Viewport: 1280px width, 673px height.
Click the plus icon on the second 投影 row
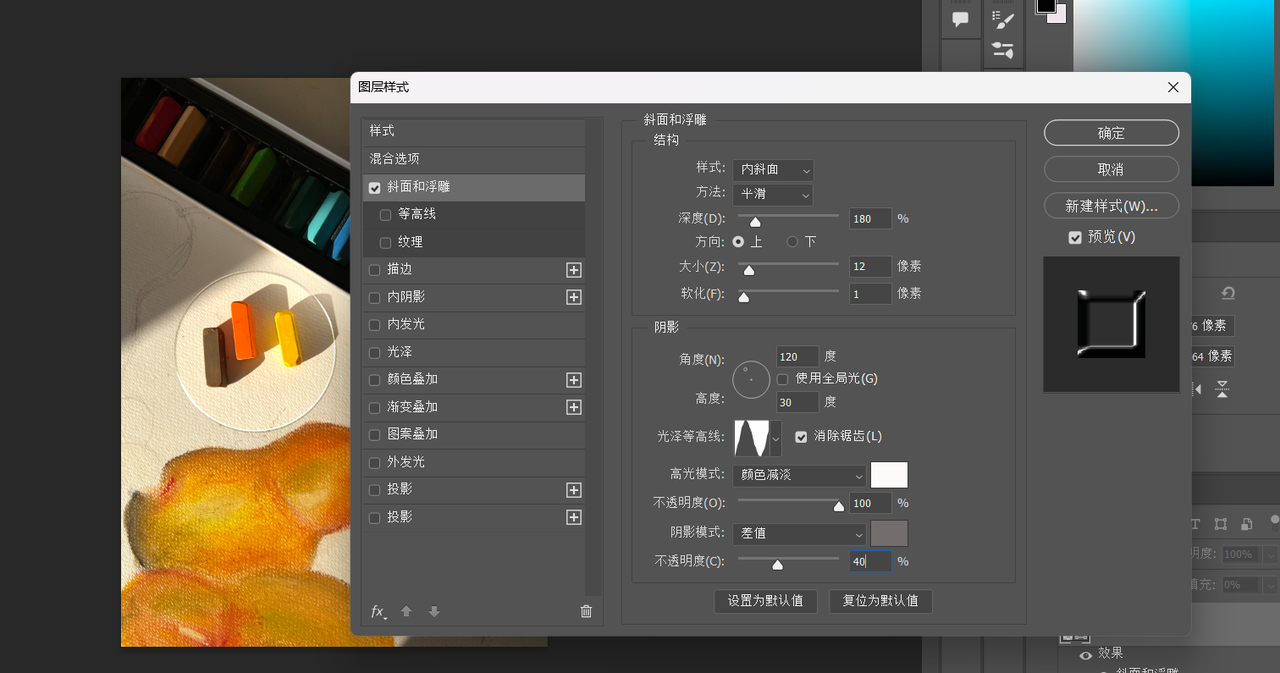tap(574, 517)
